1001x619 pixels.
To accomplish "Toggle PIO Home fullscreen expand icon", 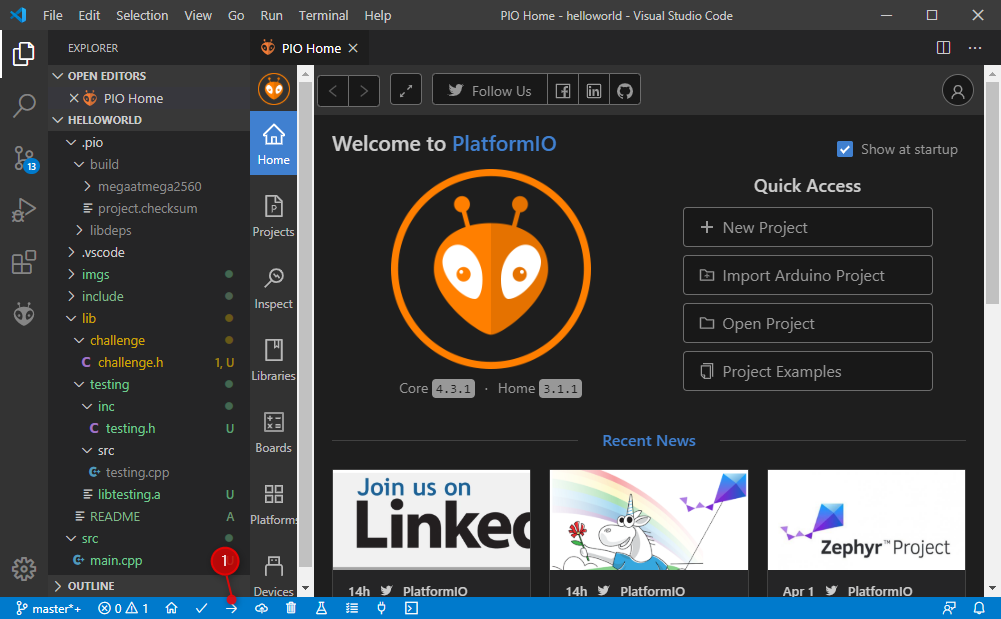I will coord(406,91).
